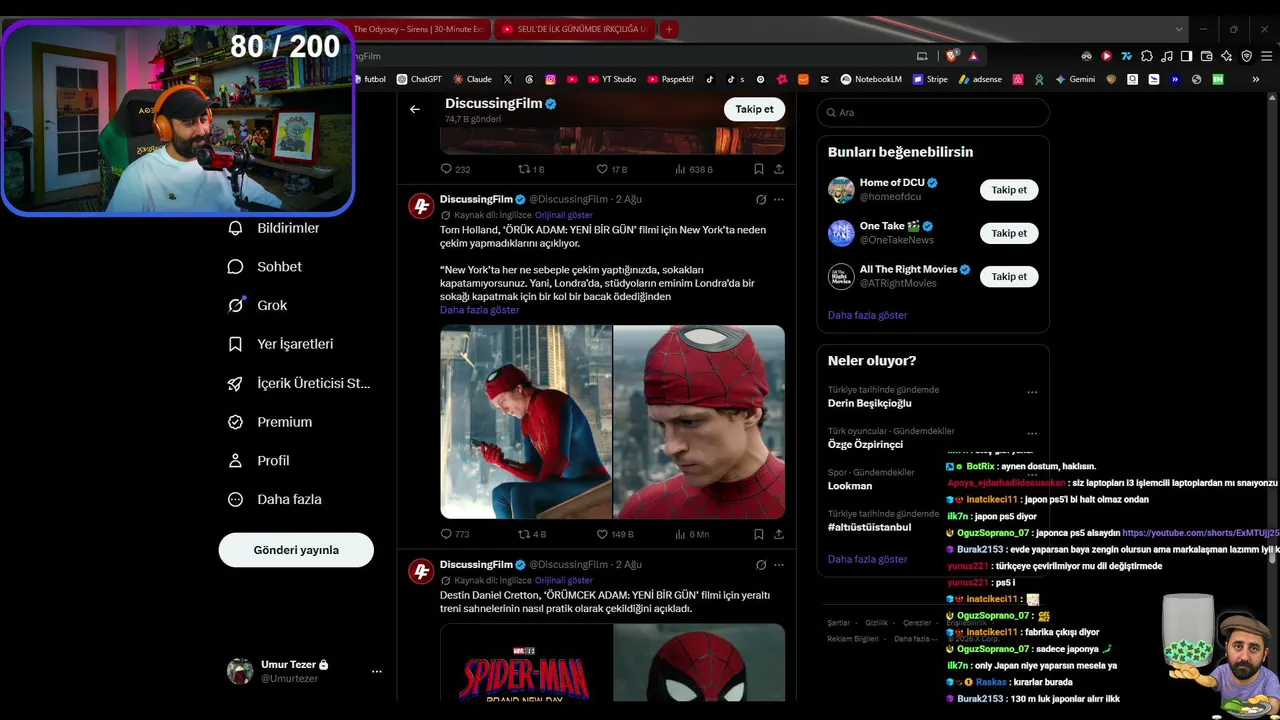This screenshot has width=1280, height=720.
Task: Open options dots for Derin Beşikçioğlu trend
Action: (x=1032, y=392)
